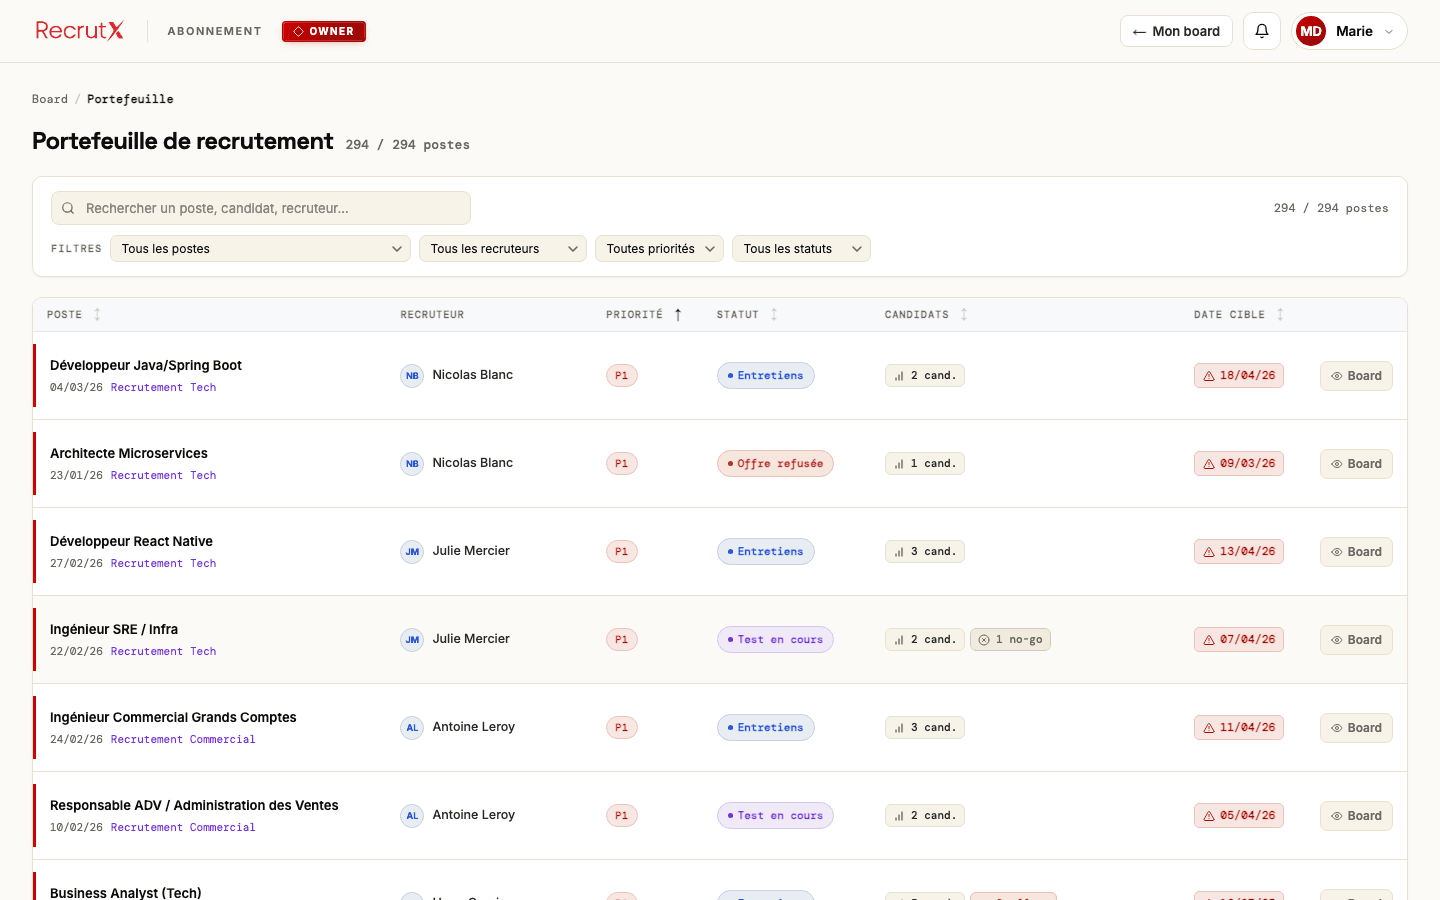This screenshot has width=1440, height=900.
Task: Sort by Statut column arrows
Action: (x=774, y=314)
